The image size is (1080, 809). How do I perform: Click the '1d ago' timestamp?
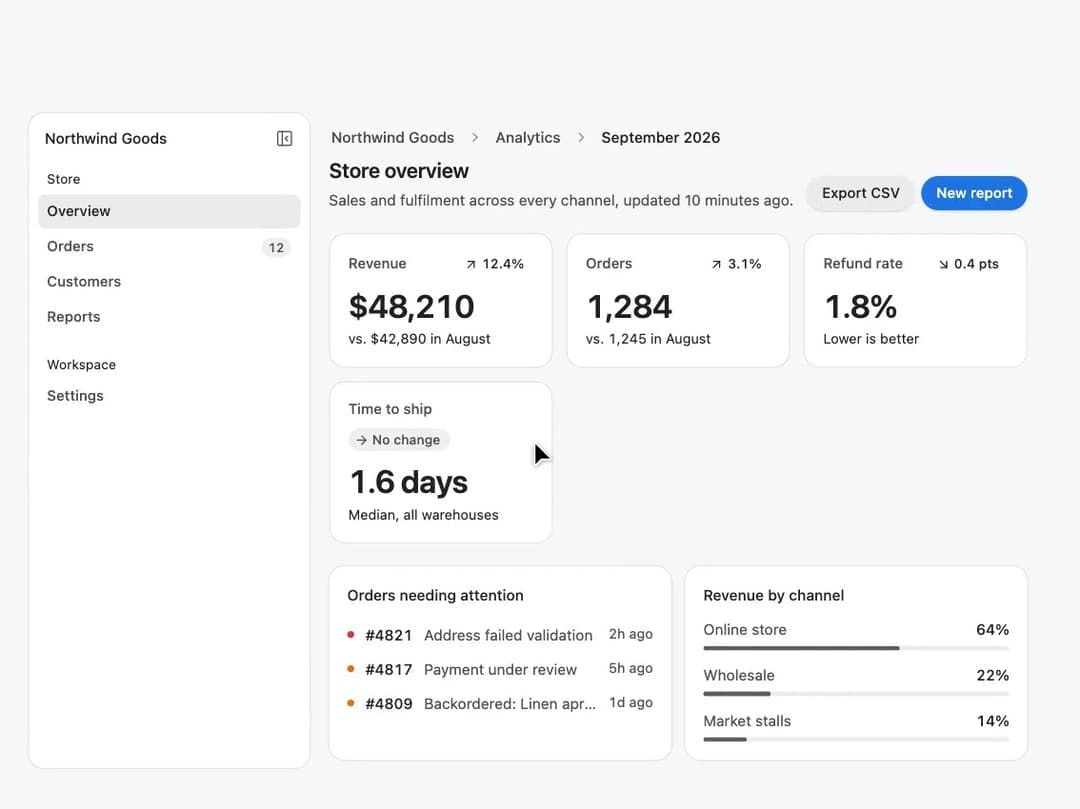(631, 703)
